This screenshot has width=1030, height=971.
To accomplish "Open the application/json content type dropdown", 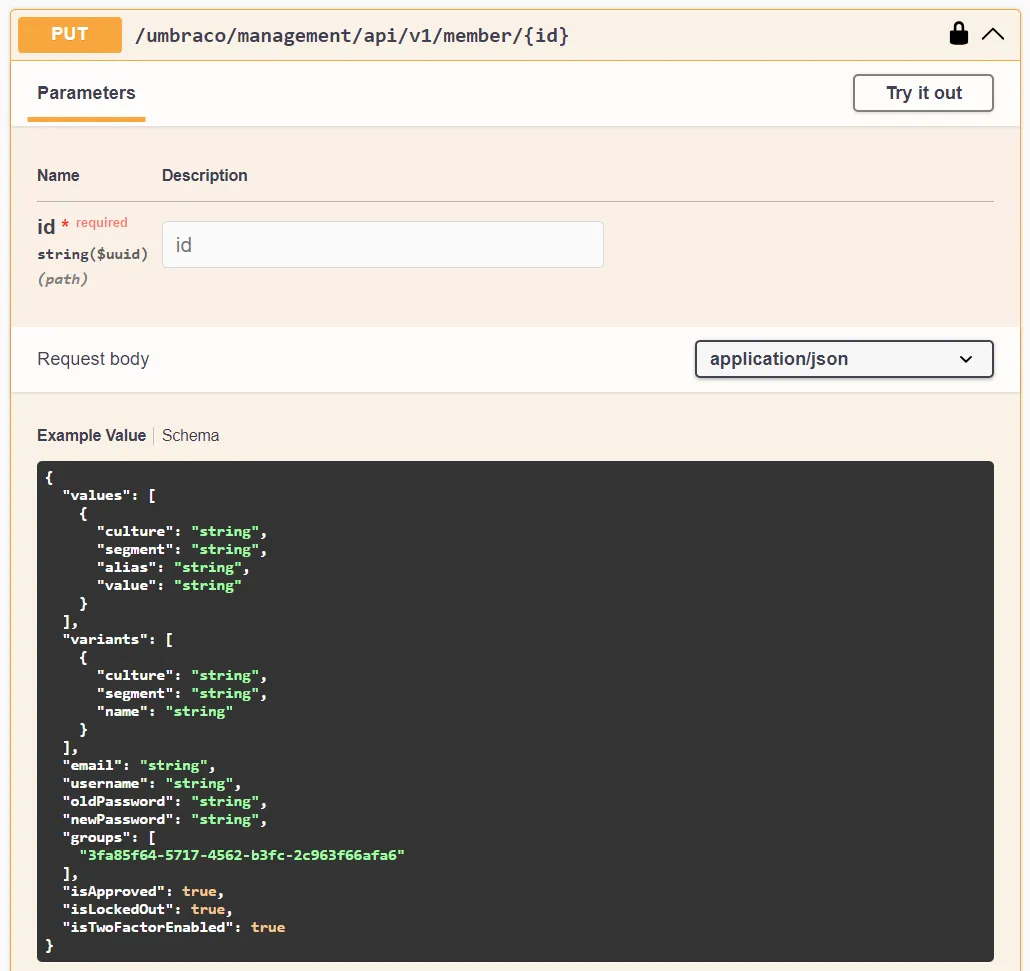I will (x=830, y=359).
